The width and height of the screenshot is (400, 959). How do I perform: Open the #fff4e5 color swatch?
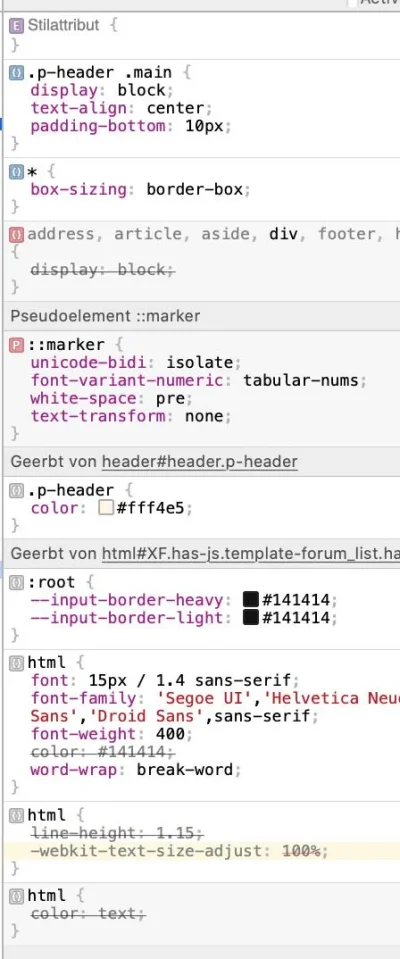coord(106,509)
